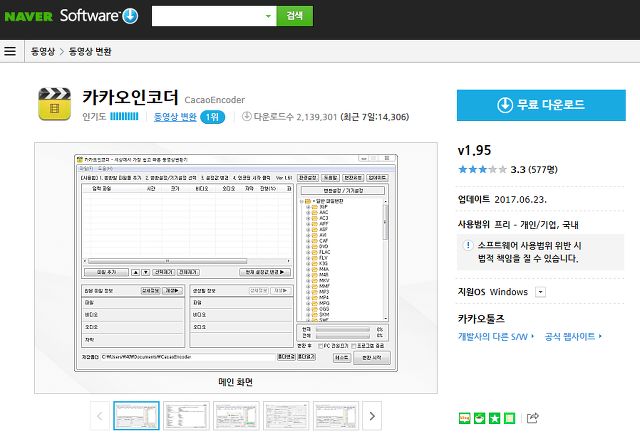Click the 무료 다운로드 button
Screen dimensions: 640x446
coord(541,105)
